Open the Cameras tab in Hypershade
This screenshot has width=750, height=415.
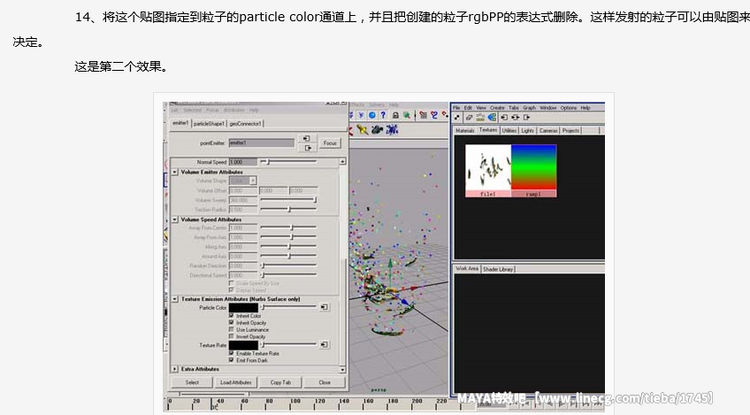548,130
